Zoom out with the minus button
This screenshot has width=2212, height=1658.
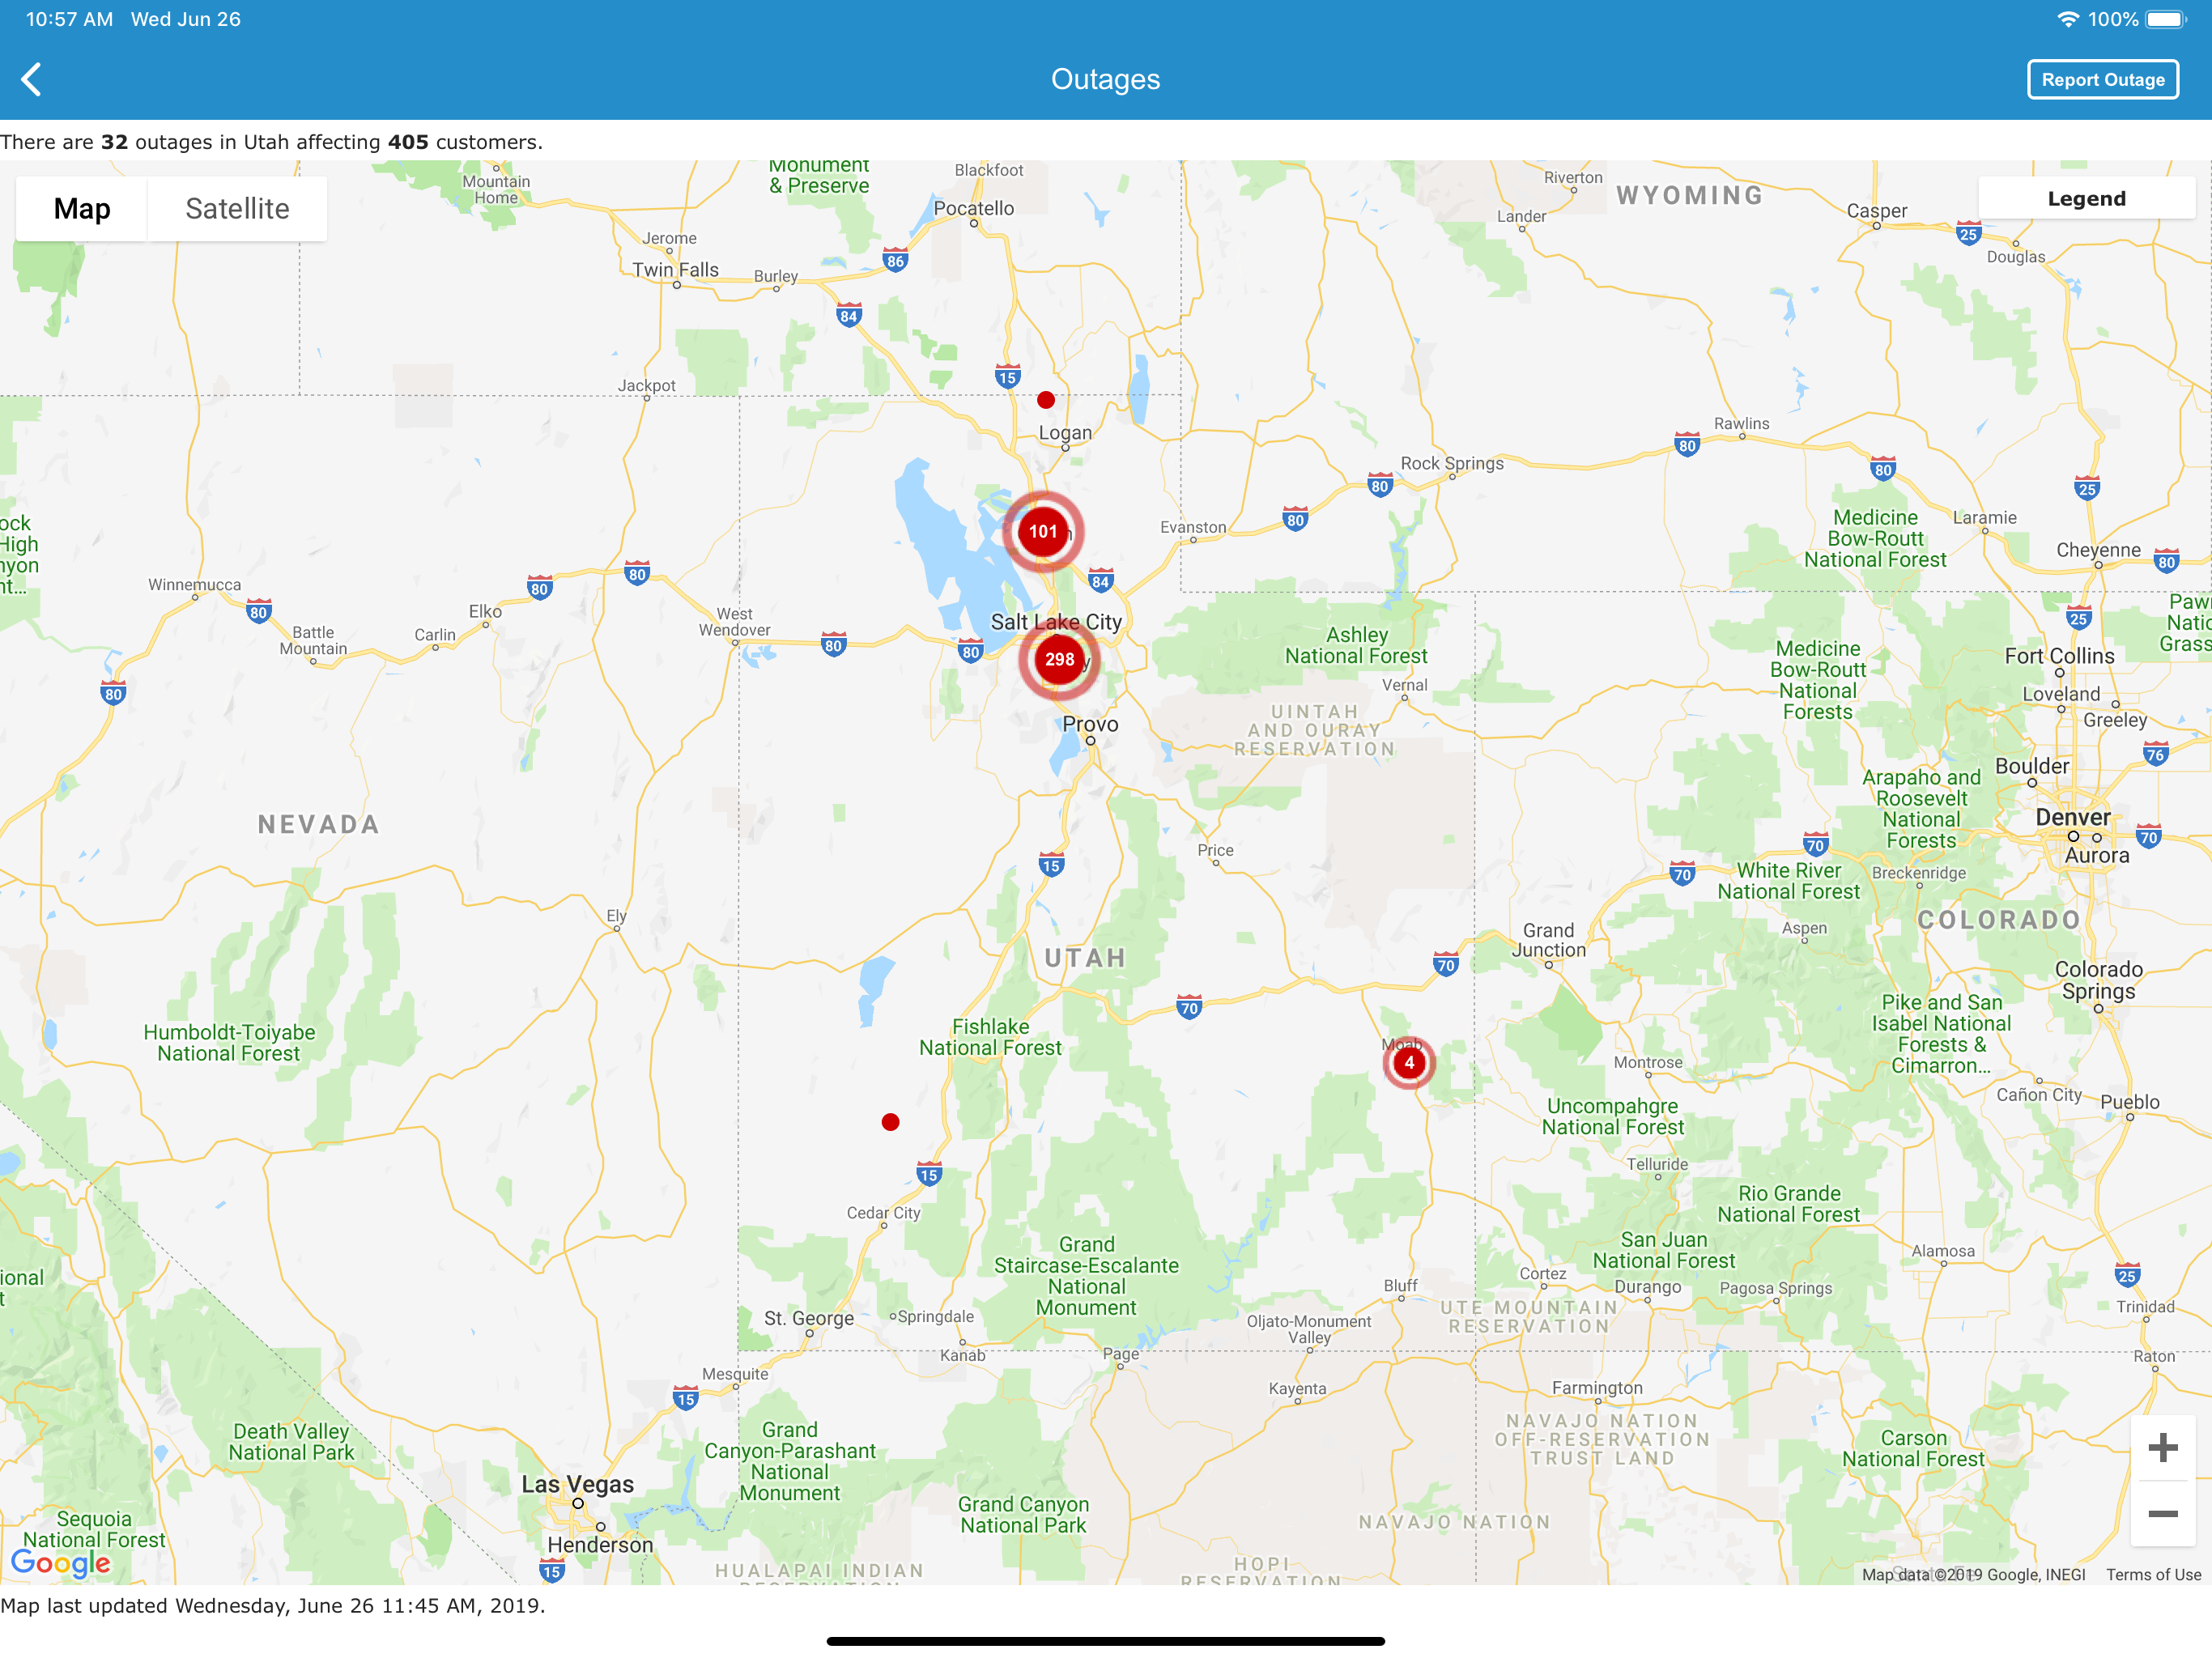click(2162, 1513)
